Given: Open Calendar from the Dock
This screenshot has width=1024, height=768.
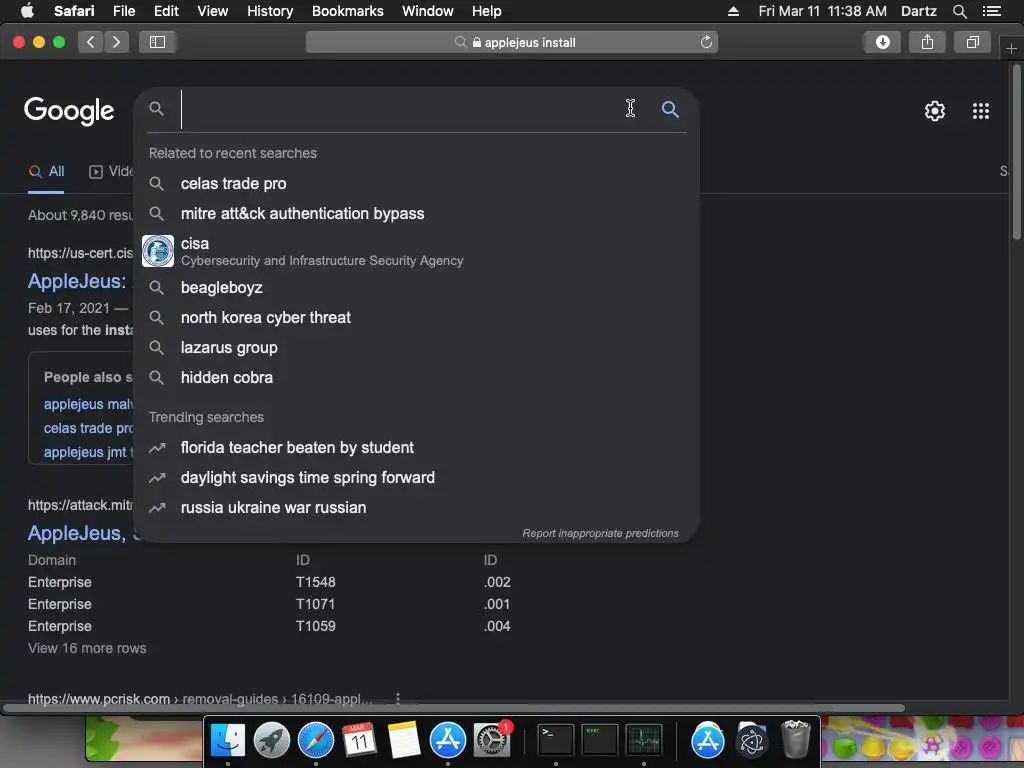Looking at the screenshot, I should 360,741.
